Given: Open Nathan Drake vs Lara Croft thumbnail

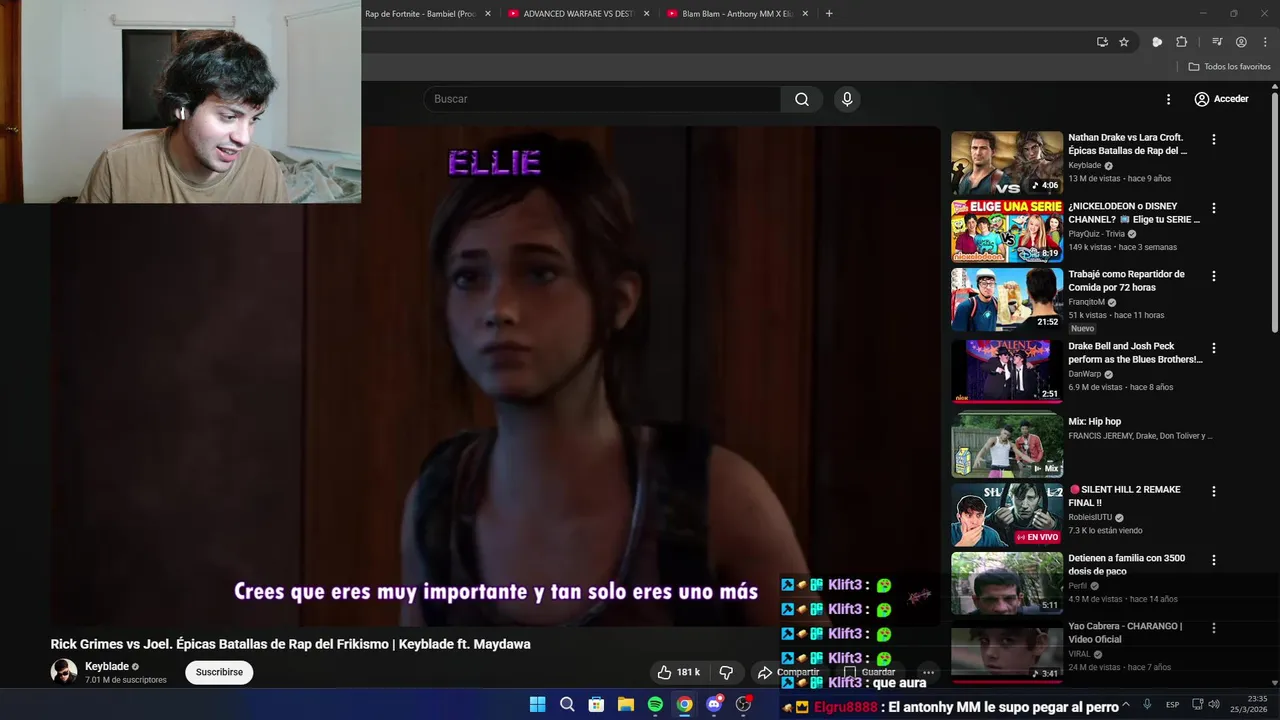Looking at the screenshot, I should pos(1007,163).
